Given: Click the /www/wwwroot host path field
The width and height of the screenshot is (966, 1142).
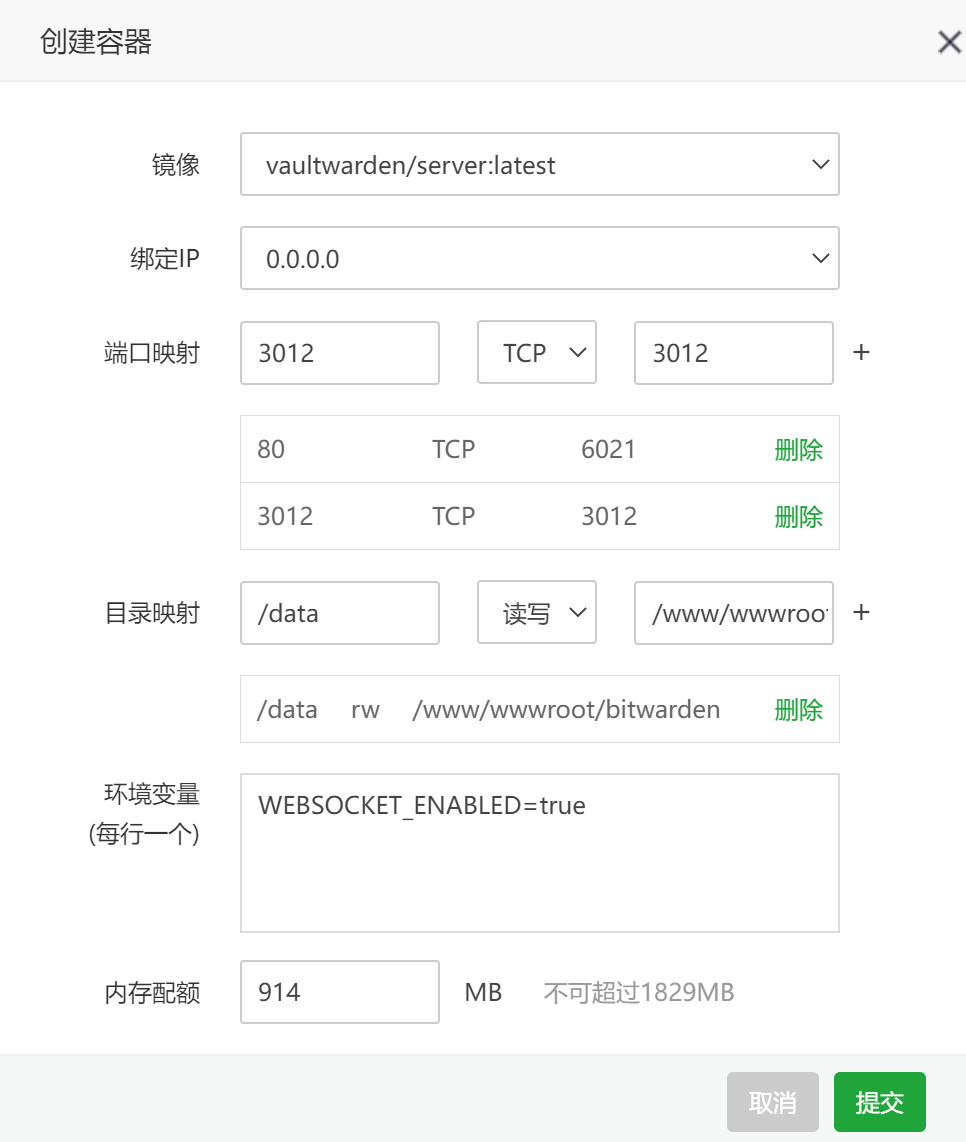Looking at the screenshot, I should (733, 612).
